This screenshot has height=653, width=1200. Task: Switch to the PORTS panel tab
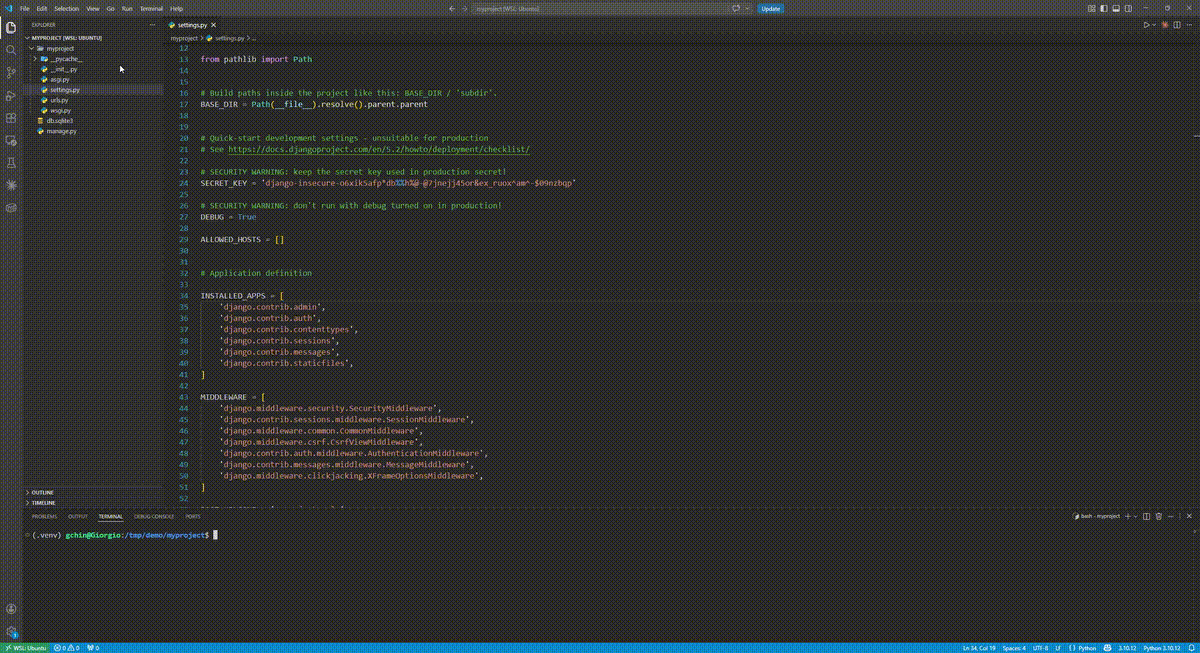pos(193,516)
